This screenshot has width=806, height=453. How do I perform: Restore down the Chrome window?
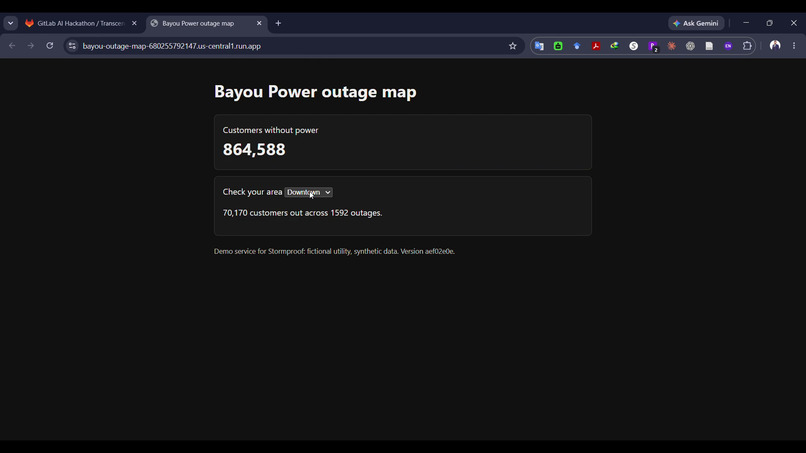pyautogui.click(x=770, y=23)
